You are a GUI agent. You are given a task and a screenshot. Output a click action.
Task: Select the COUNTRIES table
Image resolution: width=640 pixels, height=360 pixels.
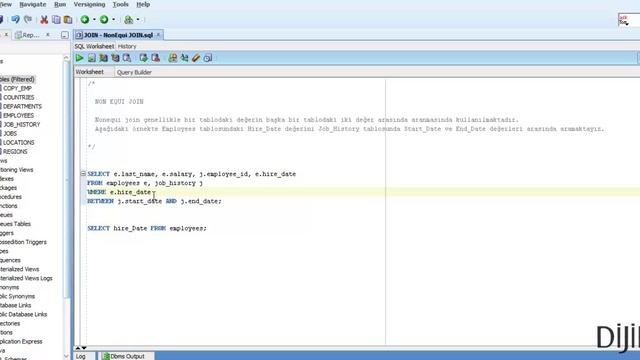(18, 97)
